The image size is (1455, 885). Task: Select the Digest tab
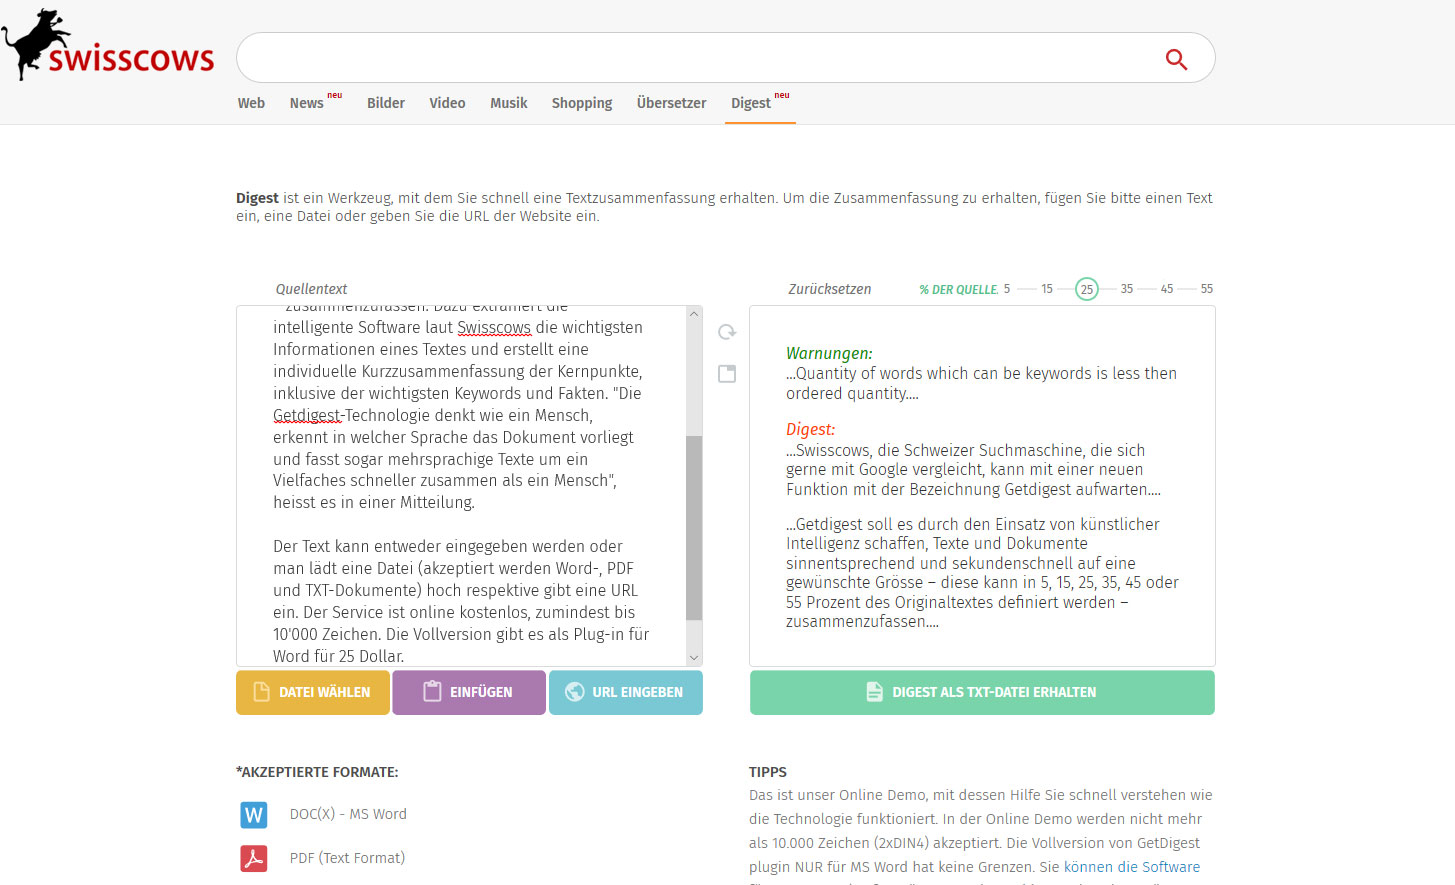(x=751, y=103)
